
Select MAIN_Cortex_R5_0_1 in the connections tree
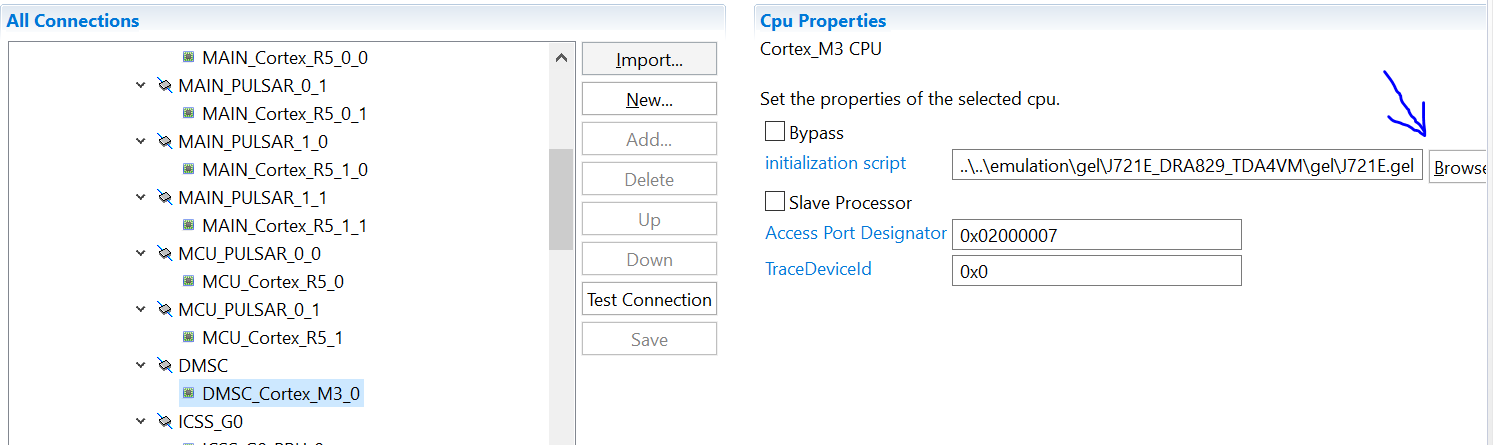(x=284, y=114)
